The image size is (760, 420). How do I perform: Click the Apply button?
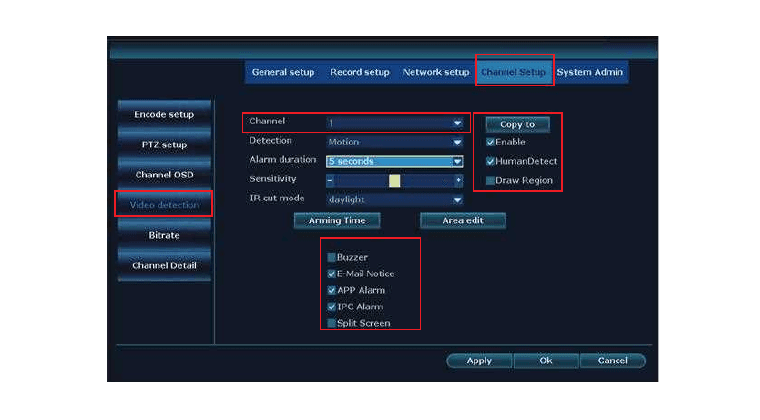[x=479, y=361]
